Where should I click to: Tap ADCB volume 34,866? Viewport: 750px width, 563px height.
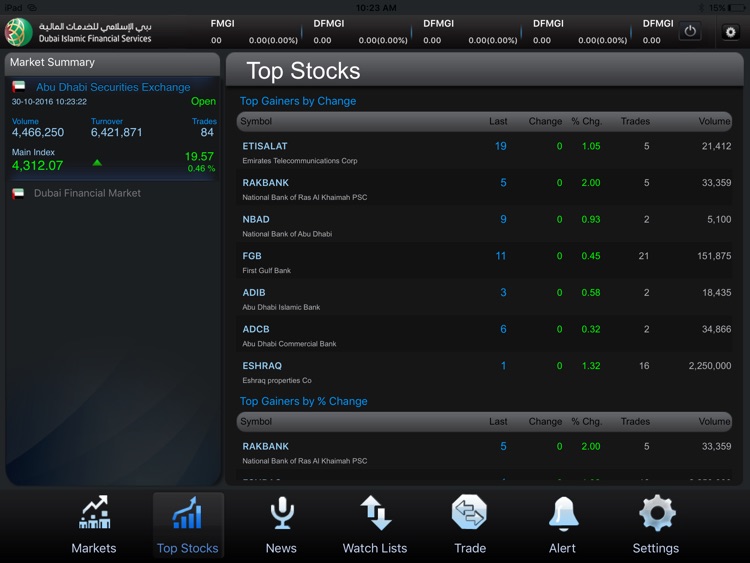tap(717, 329)
